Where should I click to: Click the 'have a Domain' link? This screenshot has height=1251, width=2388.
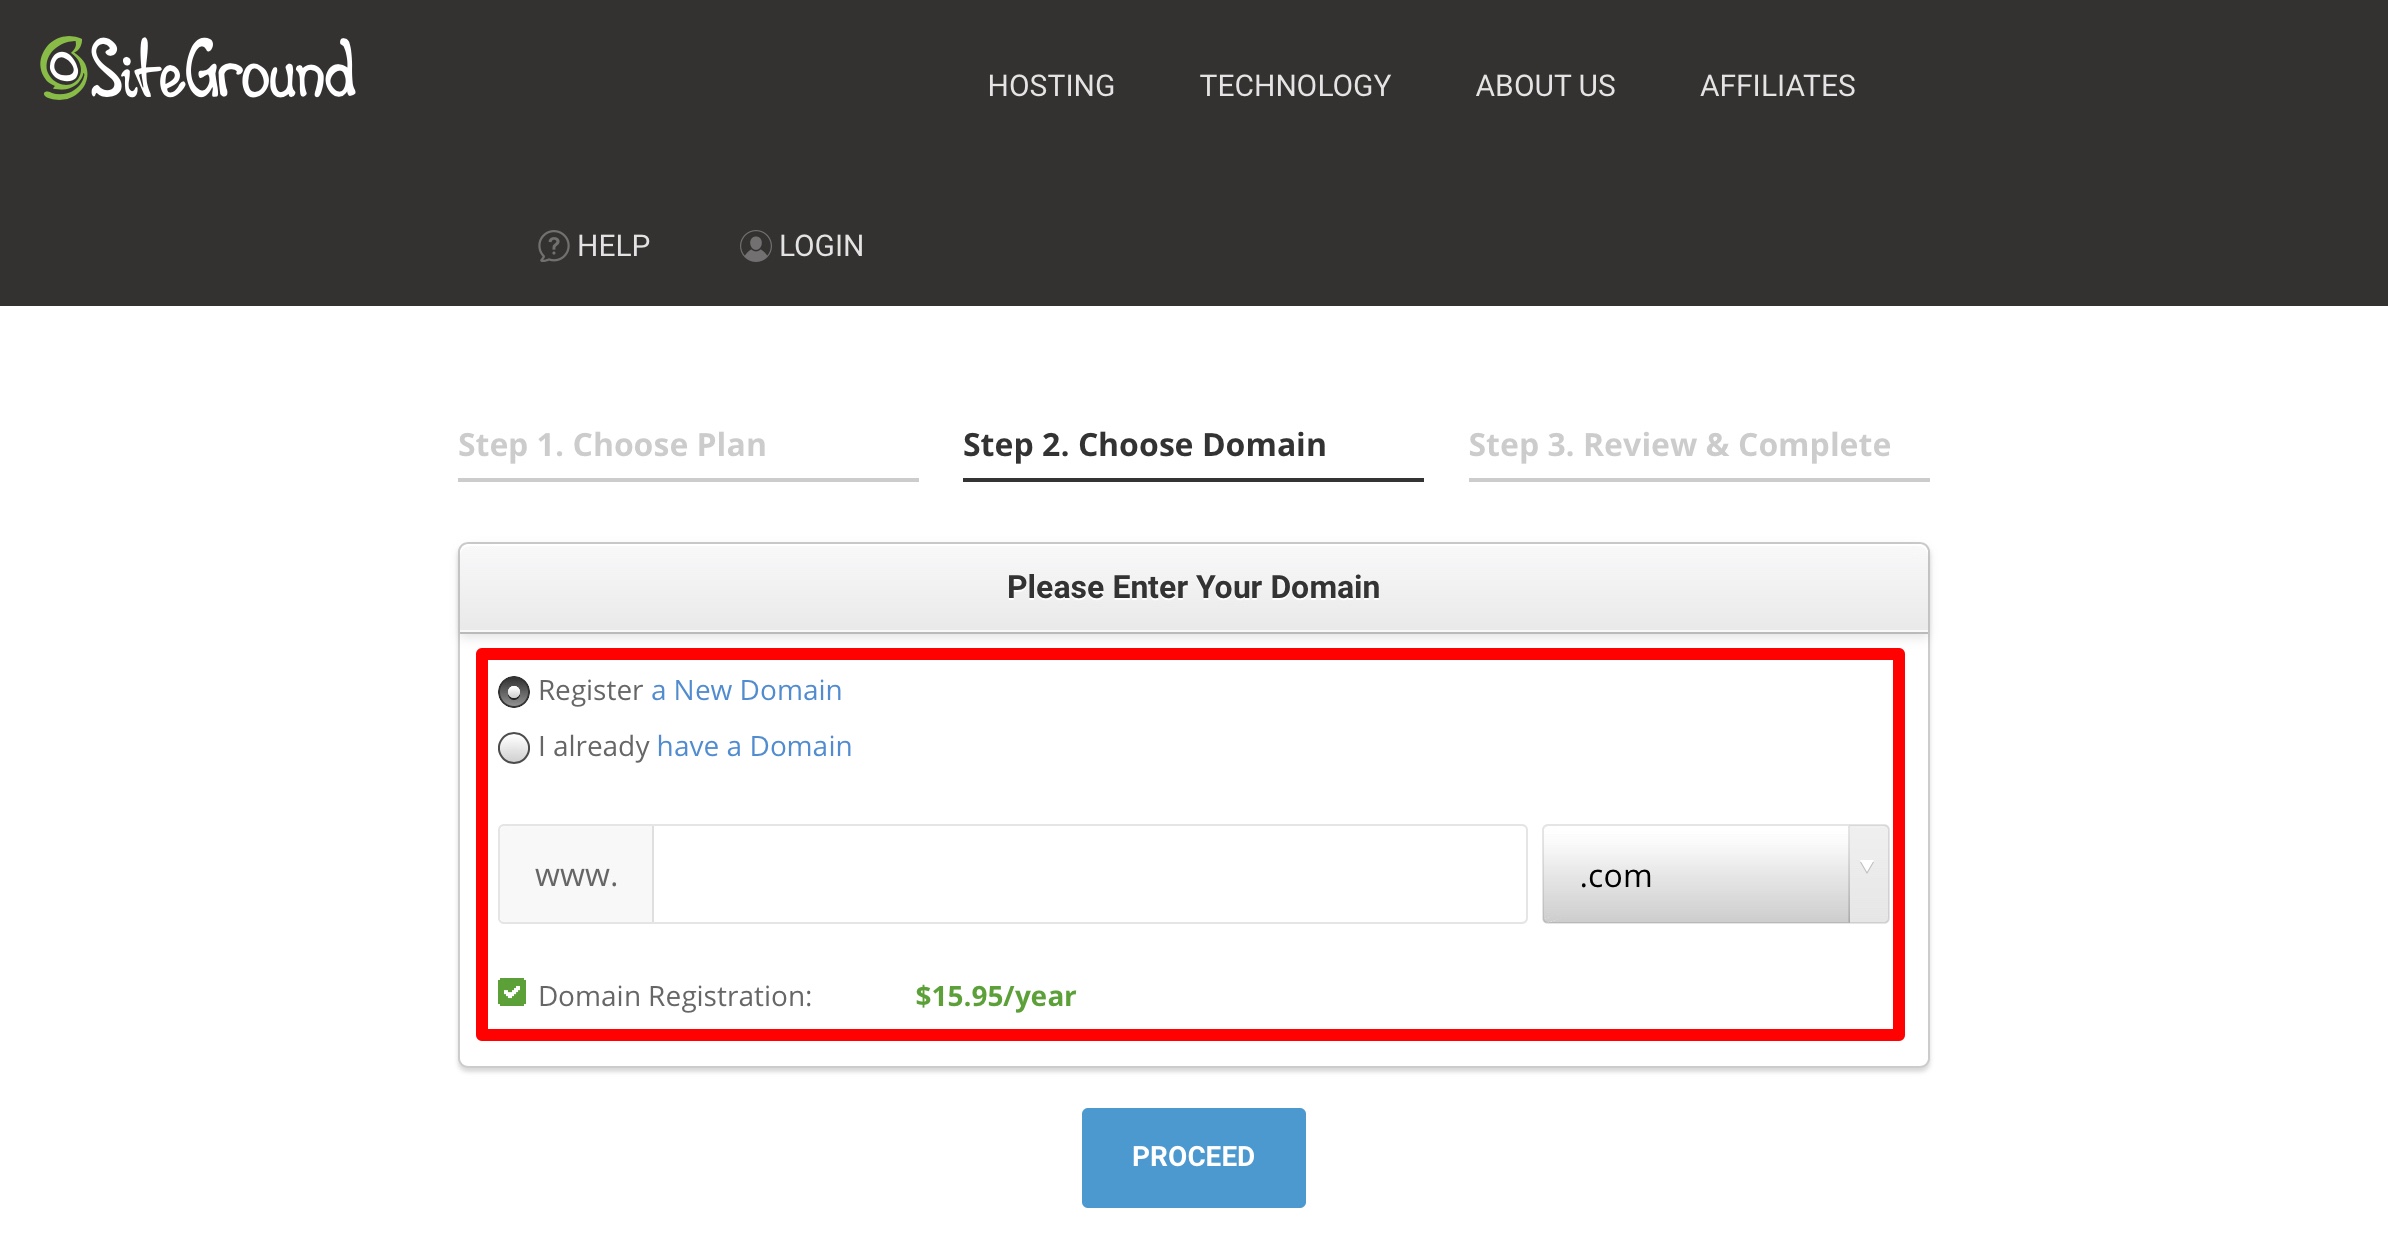coord(754,747)
